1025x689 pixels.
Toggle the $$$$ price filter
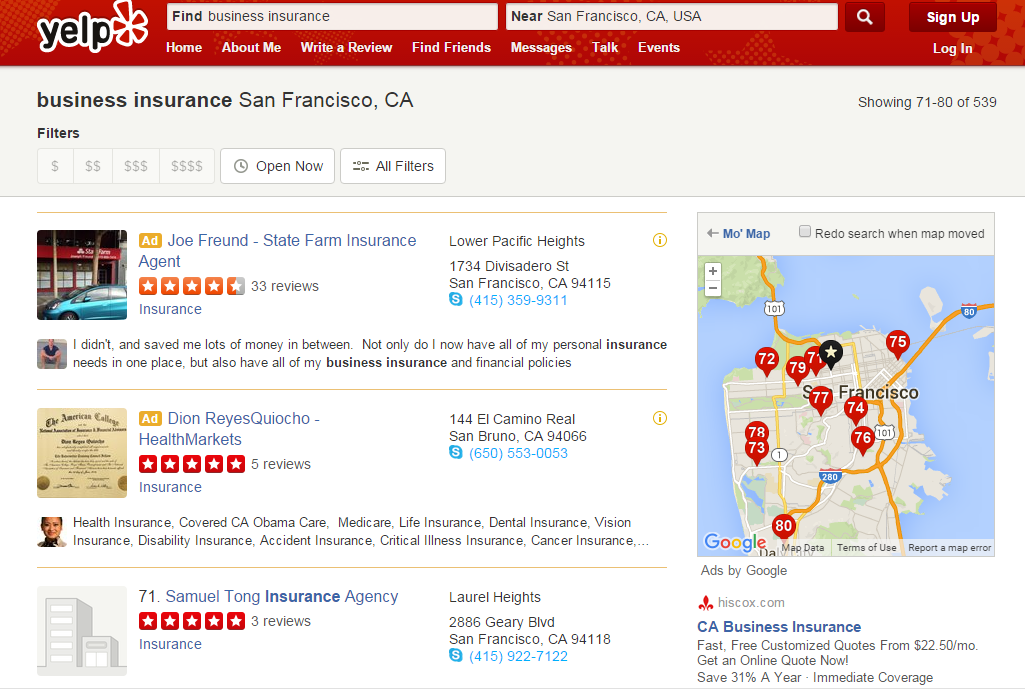click(x=187, y=166)
